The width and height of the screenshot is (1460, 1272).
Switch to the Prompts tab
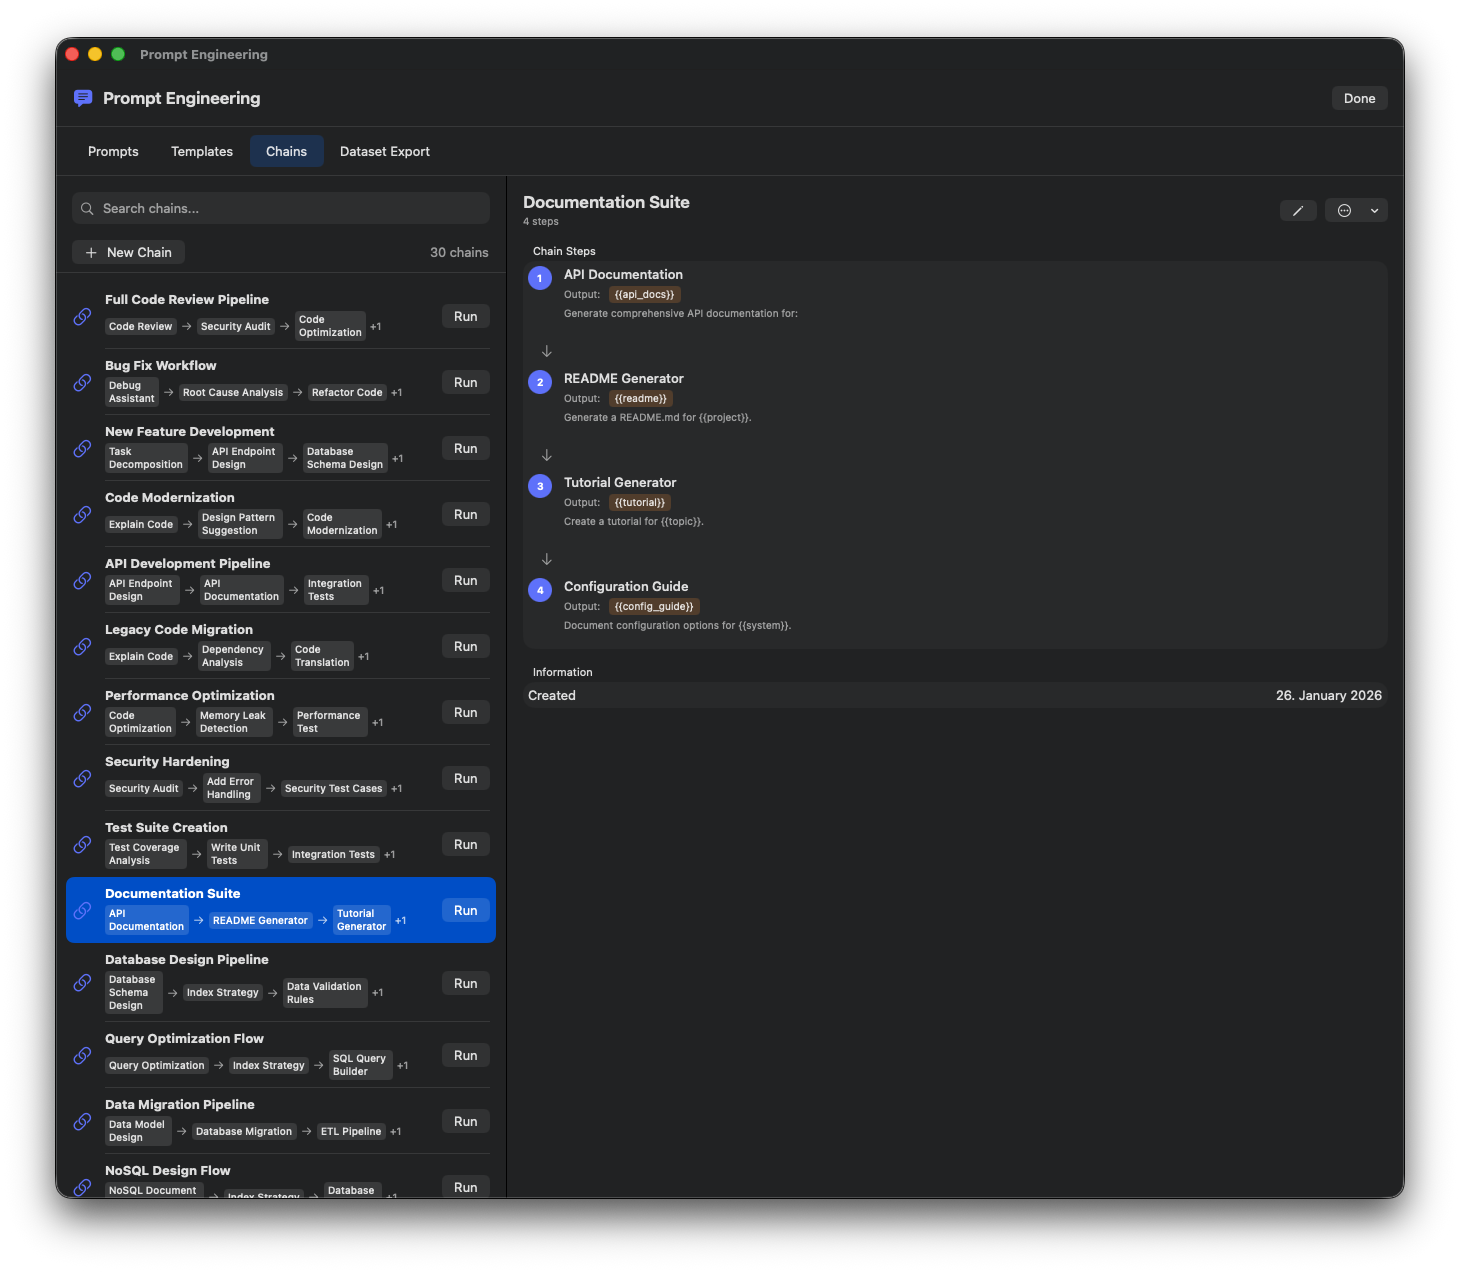pyautogui.click(x=113, y=152)
